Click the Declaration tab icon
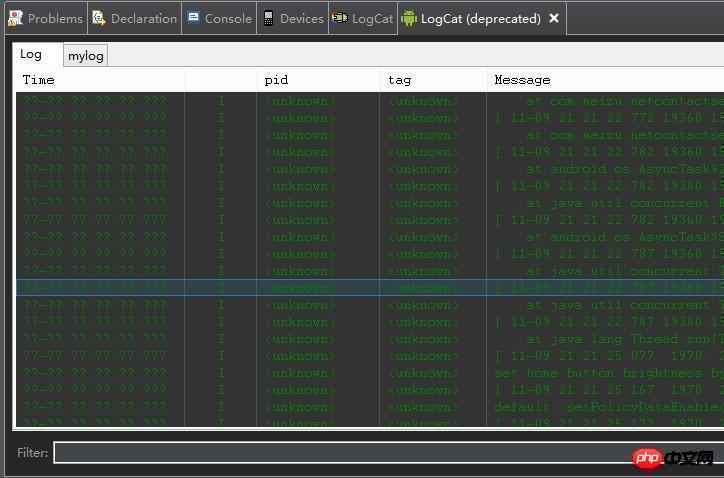 [x=98, y=18]
